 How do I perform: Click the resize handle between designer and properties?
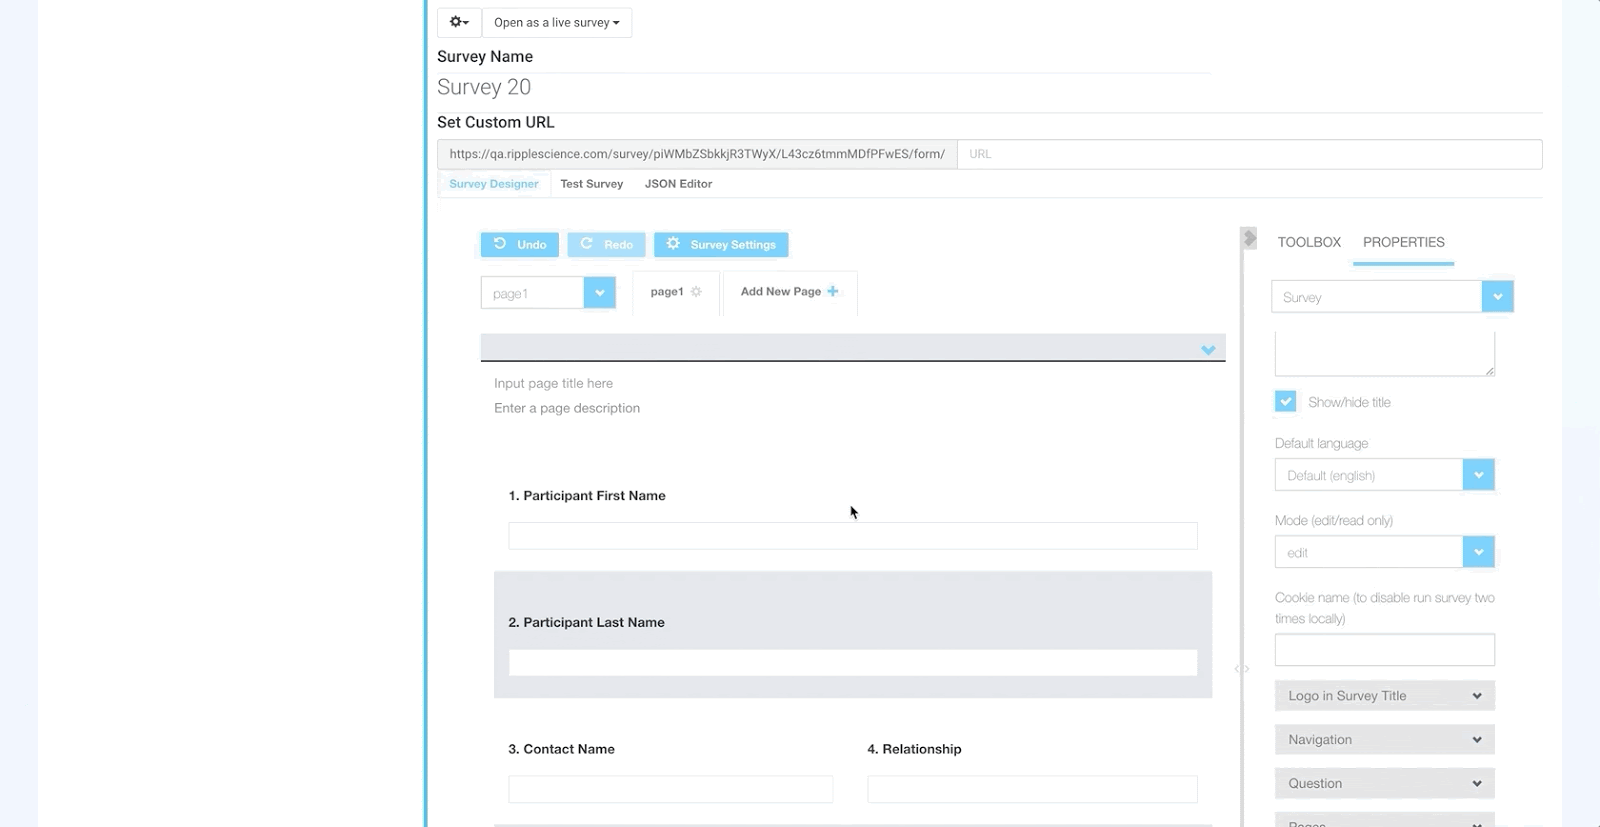point(1242,669)
